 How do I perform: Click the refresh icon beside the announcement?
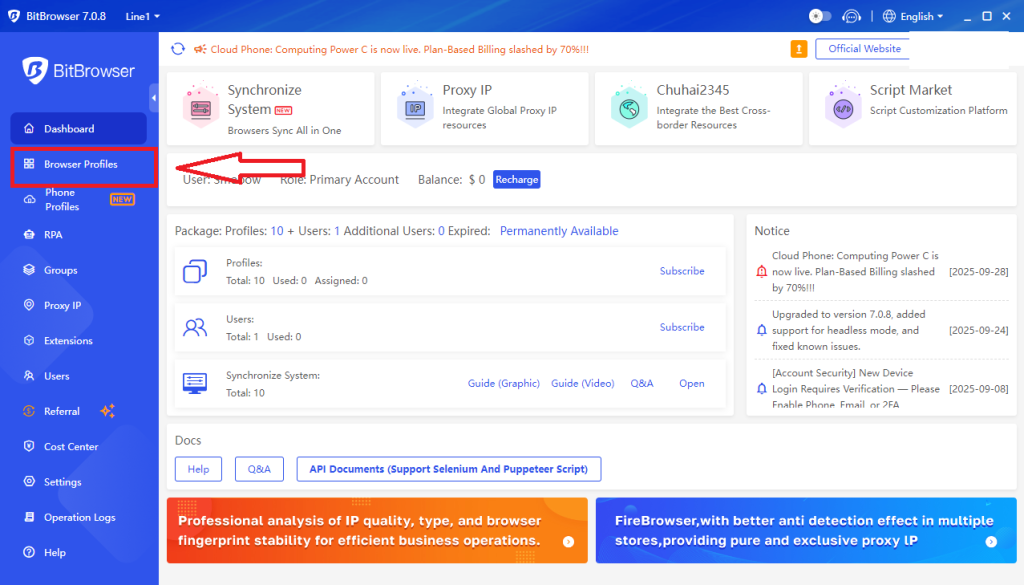[x=180, y=48]
